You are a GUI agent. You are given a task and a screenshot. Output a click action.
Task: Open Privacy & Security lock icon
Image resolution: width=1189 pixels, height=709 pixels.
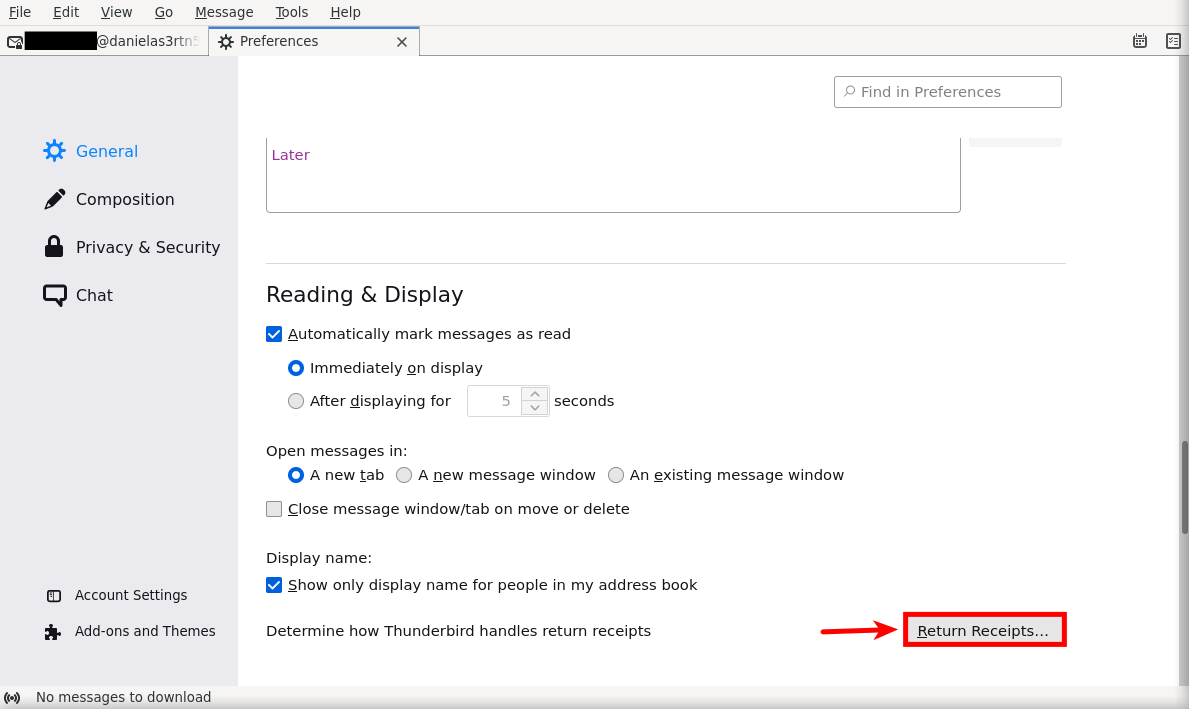click(54, 247)
